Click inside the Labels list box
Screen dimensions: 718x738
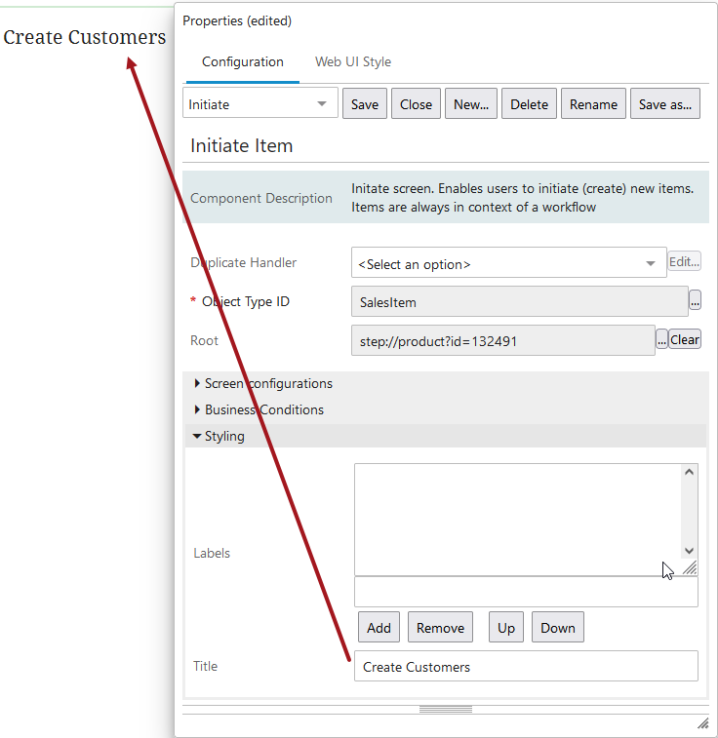(x=518, y=519)
